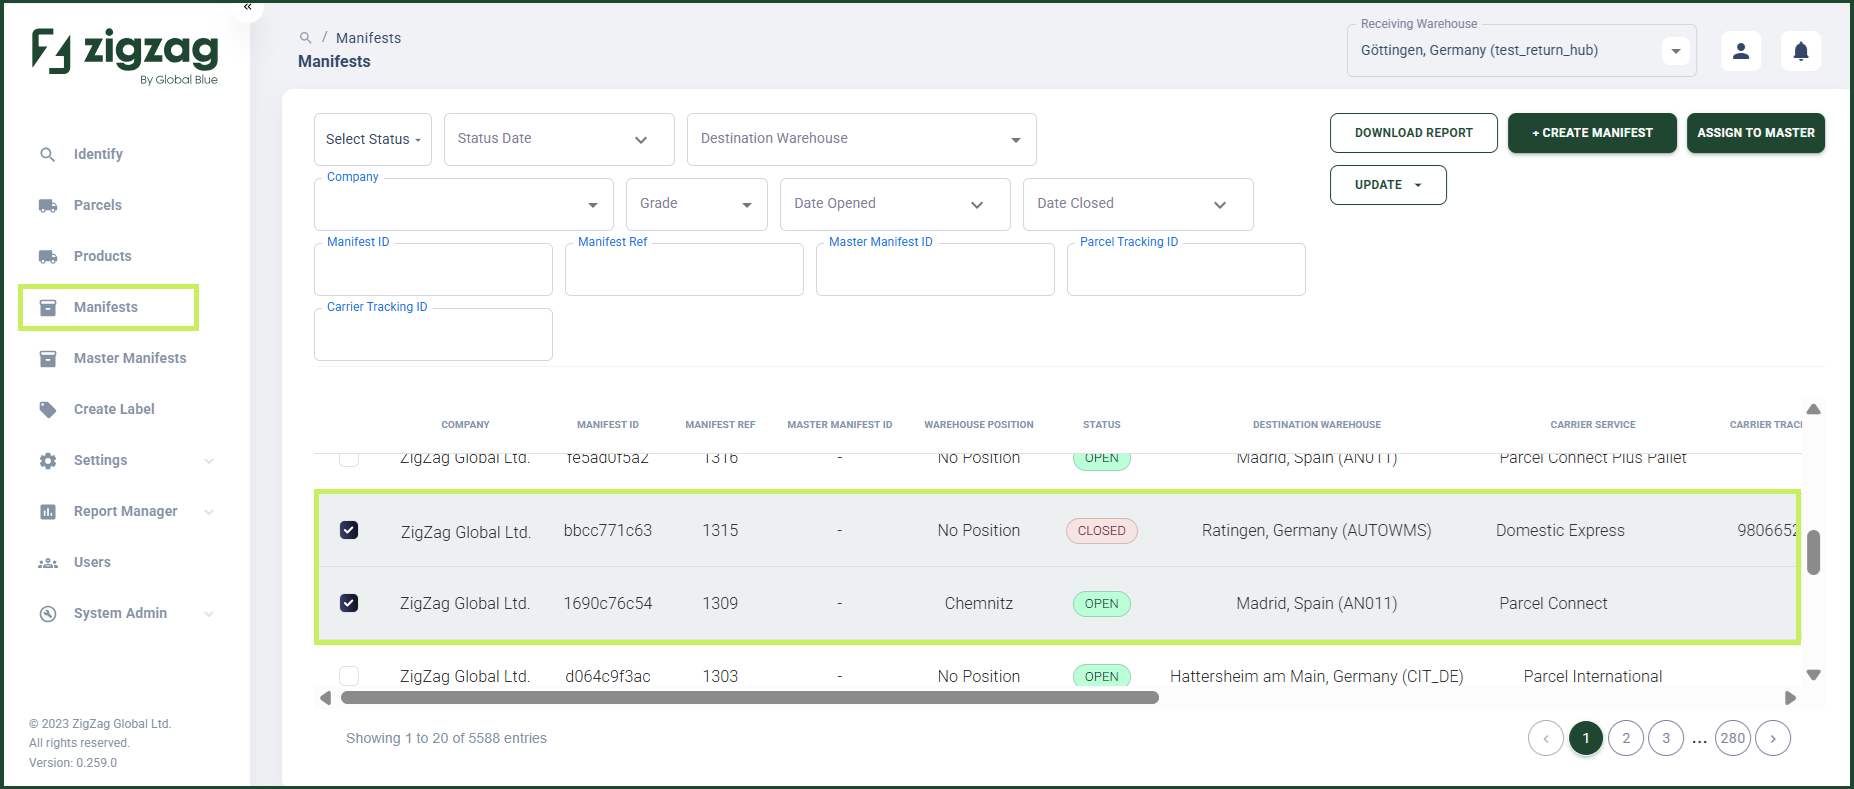This screenshot has height=789, width=1854.
Task: Click the Products truck icon
Action: [x=48, y=256]
